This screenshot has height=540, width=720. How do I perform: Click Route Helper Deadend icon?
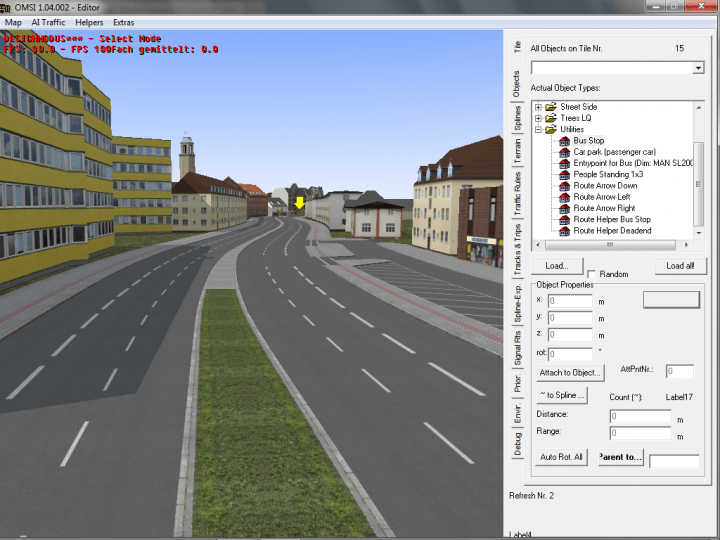(564, 231)
